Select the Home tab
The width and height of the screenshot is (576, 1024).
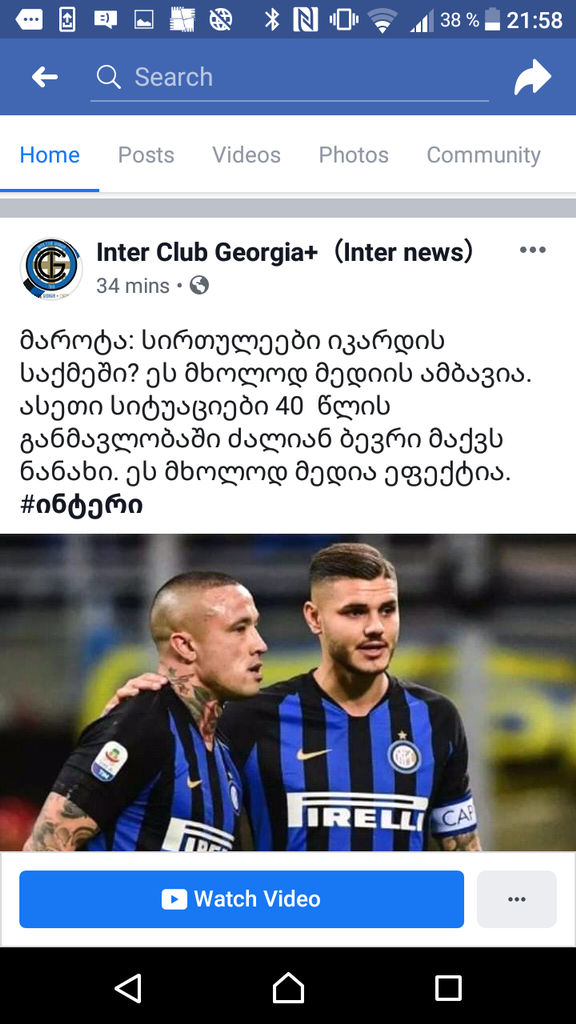click(x=50, y=155)
